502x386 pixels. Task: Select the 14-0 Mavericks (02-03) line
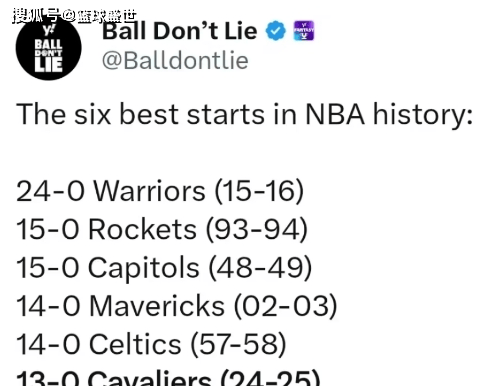177,306
